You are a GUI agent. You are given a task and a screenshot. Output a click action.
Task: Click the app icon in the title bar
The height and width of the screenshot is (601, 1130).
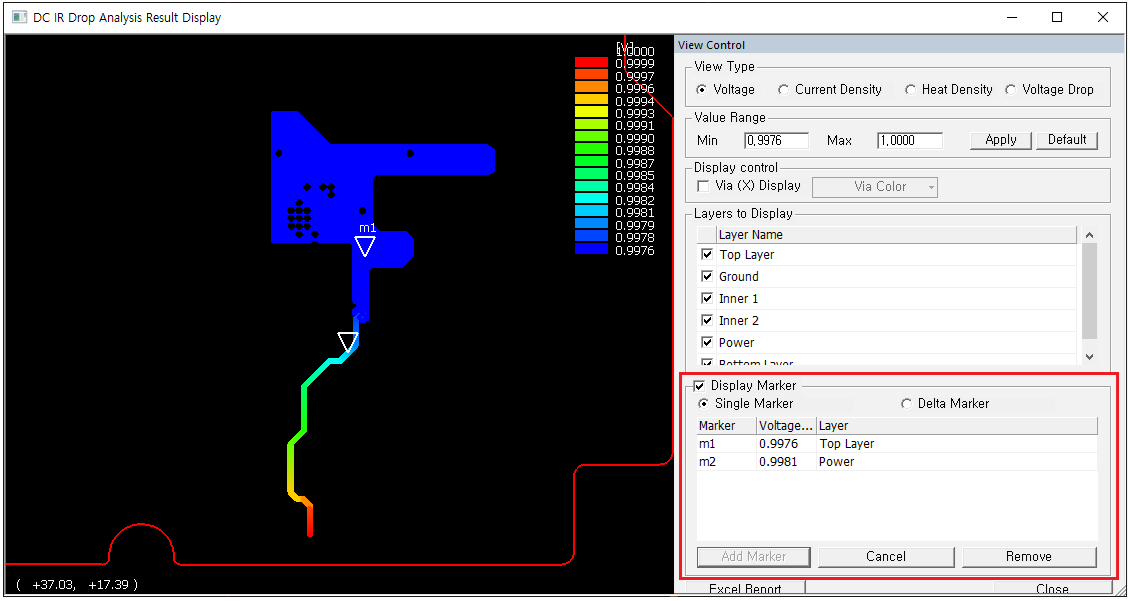click(x=19, y=17)
